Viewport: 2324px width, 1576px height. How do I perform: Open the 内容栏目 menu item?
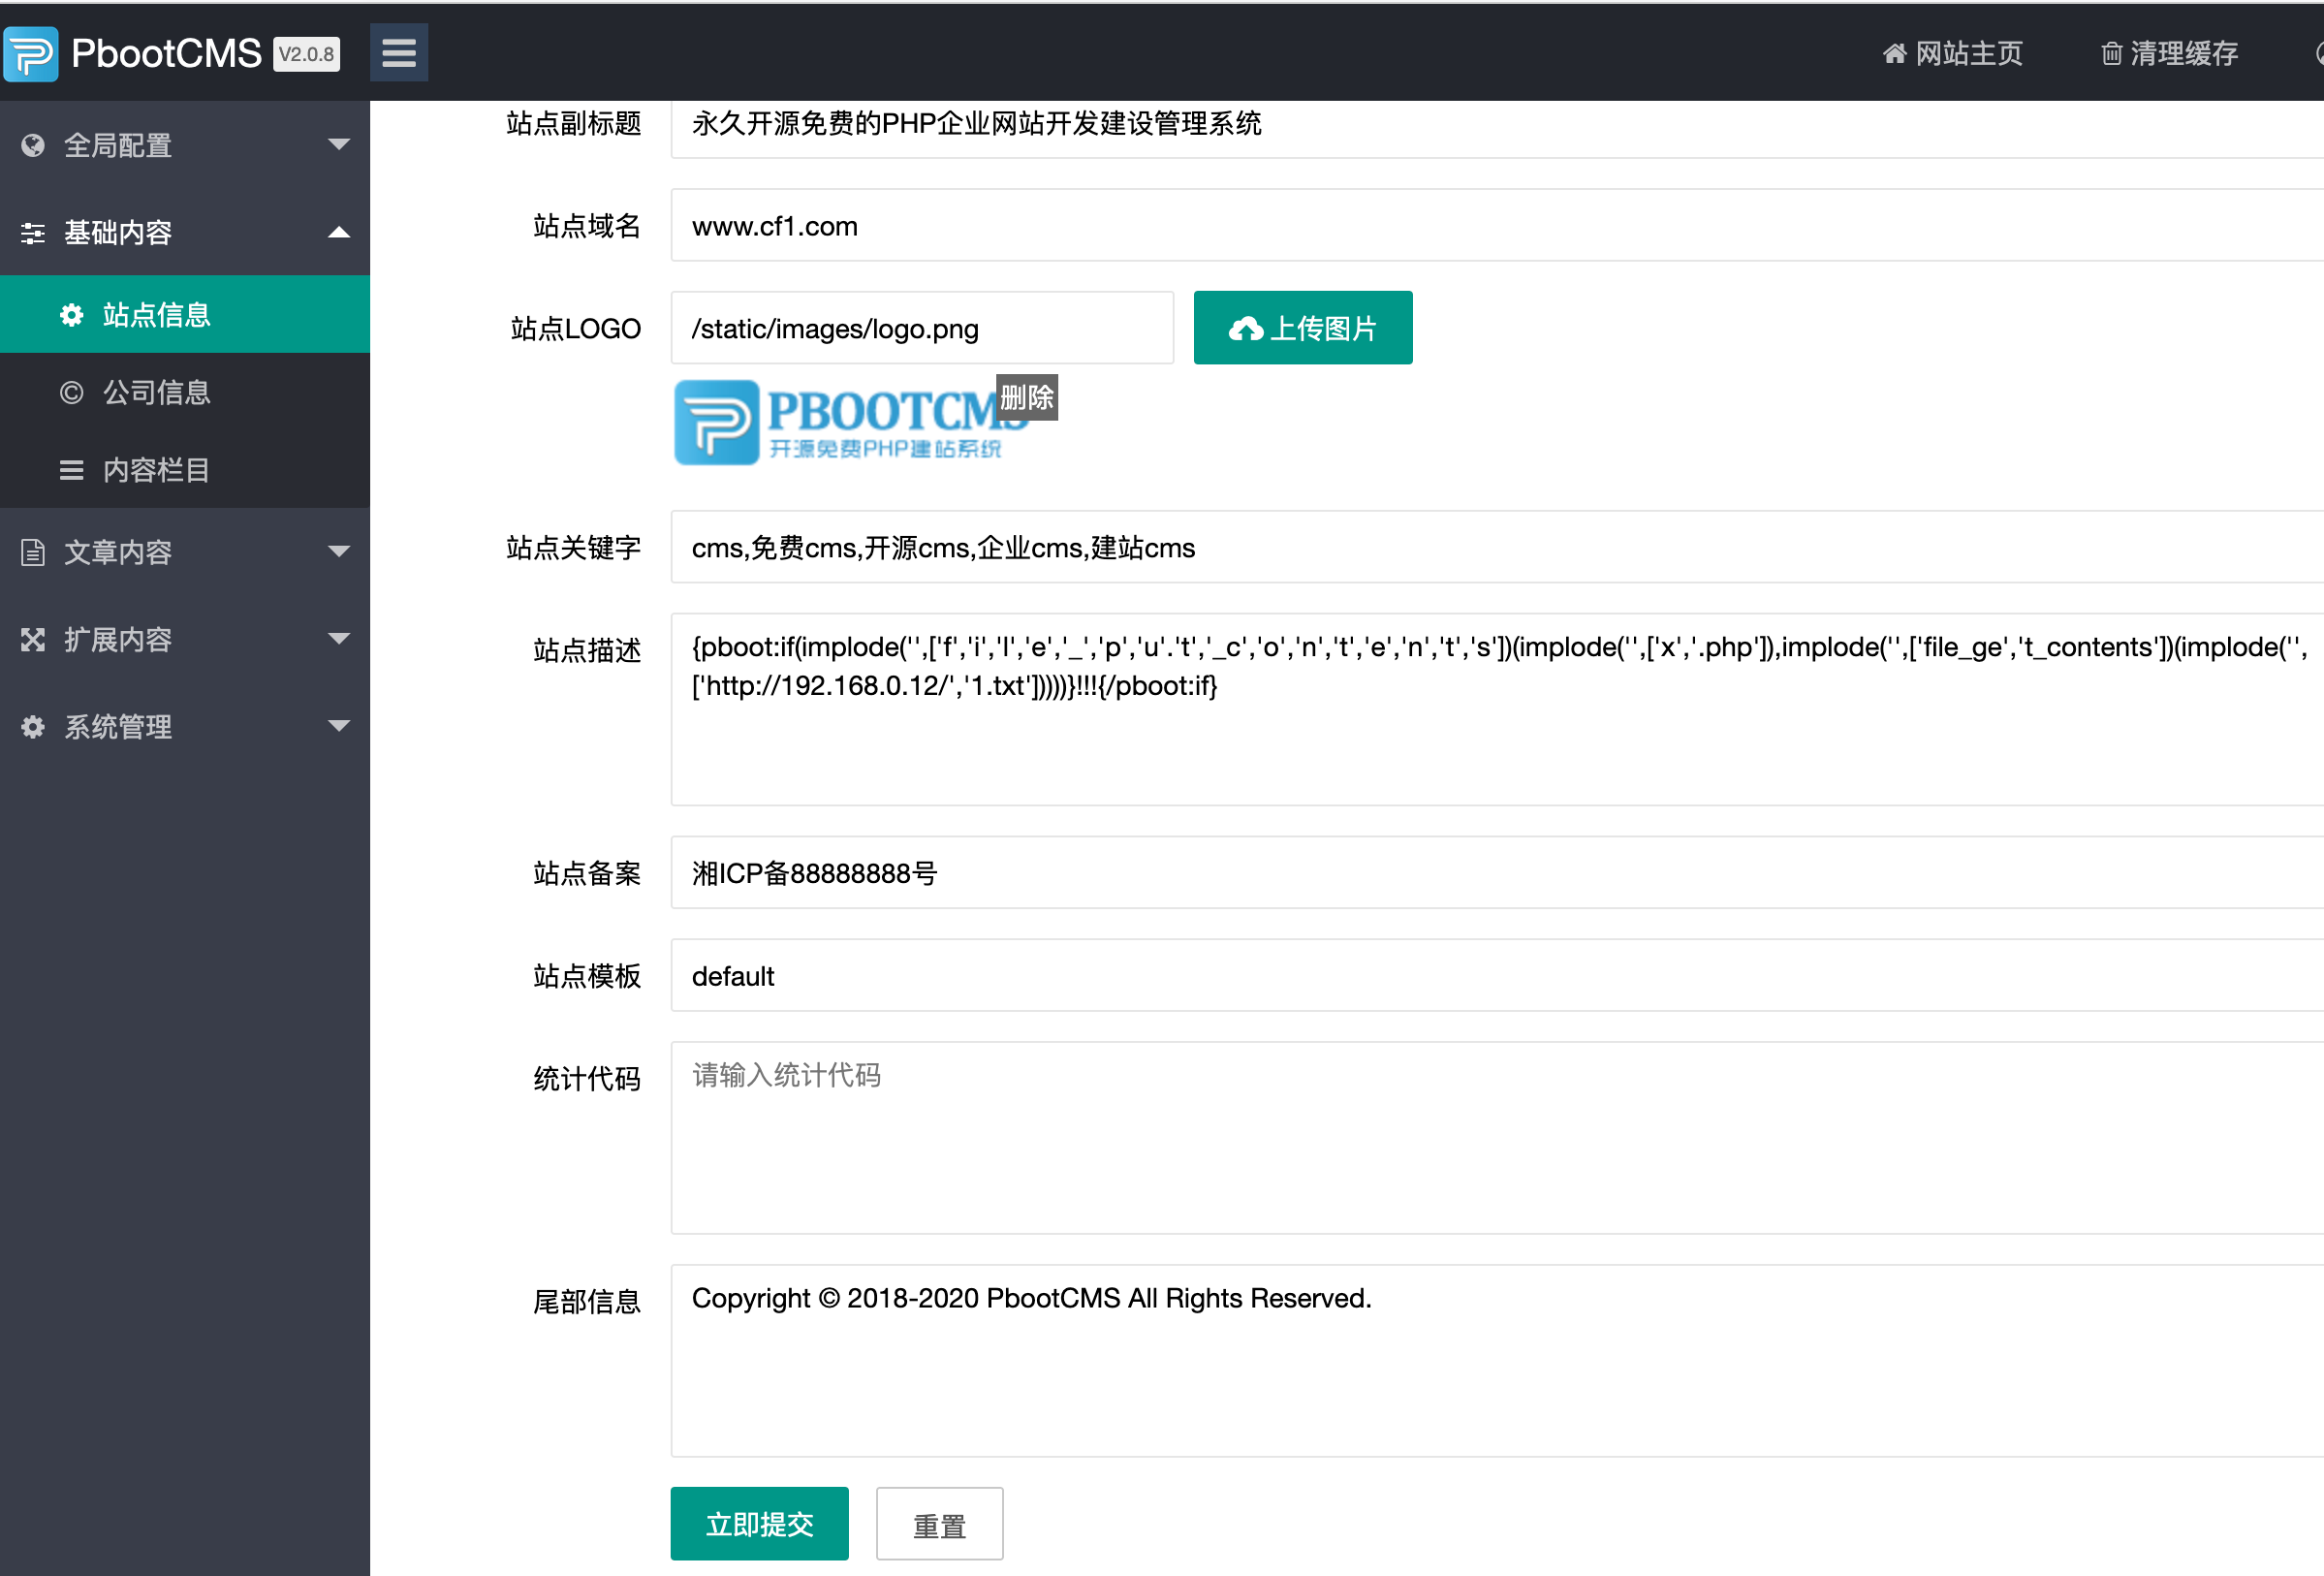(x=156, y=470)
